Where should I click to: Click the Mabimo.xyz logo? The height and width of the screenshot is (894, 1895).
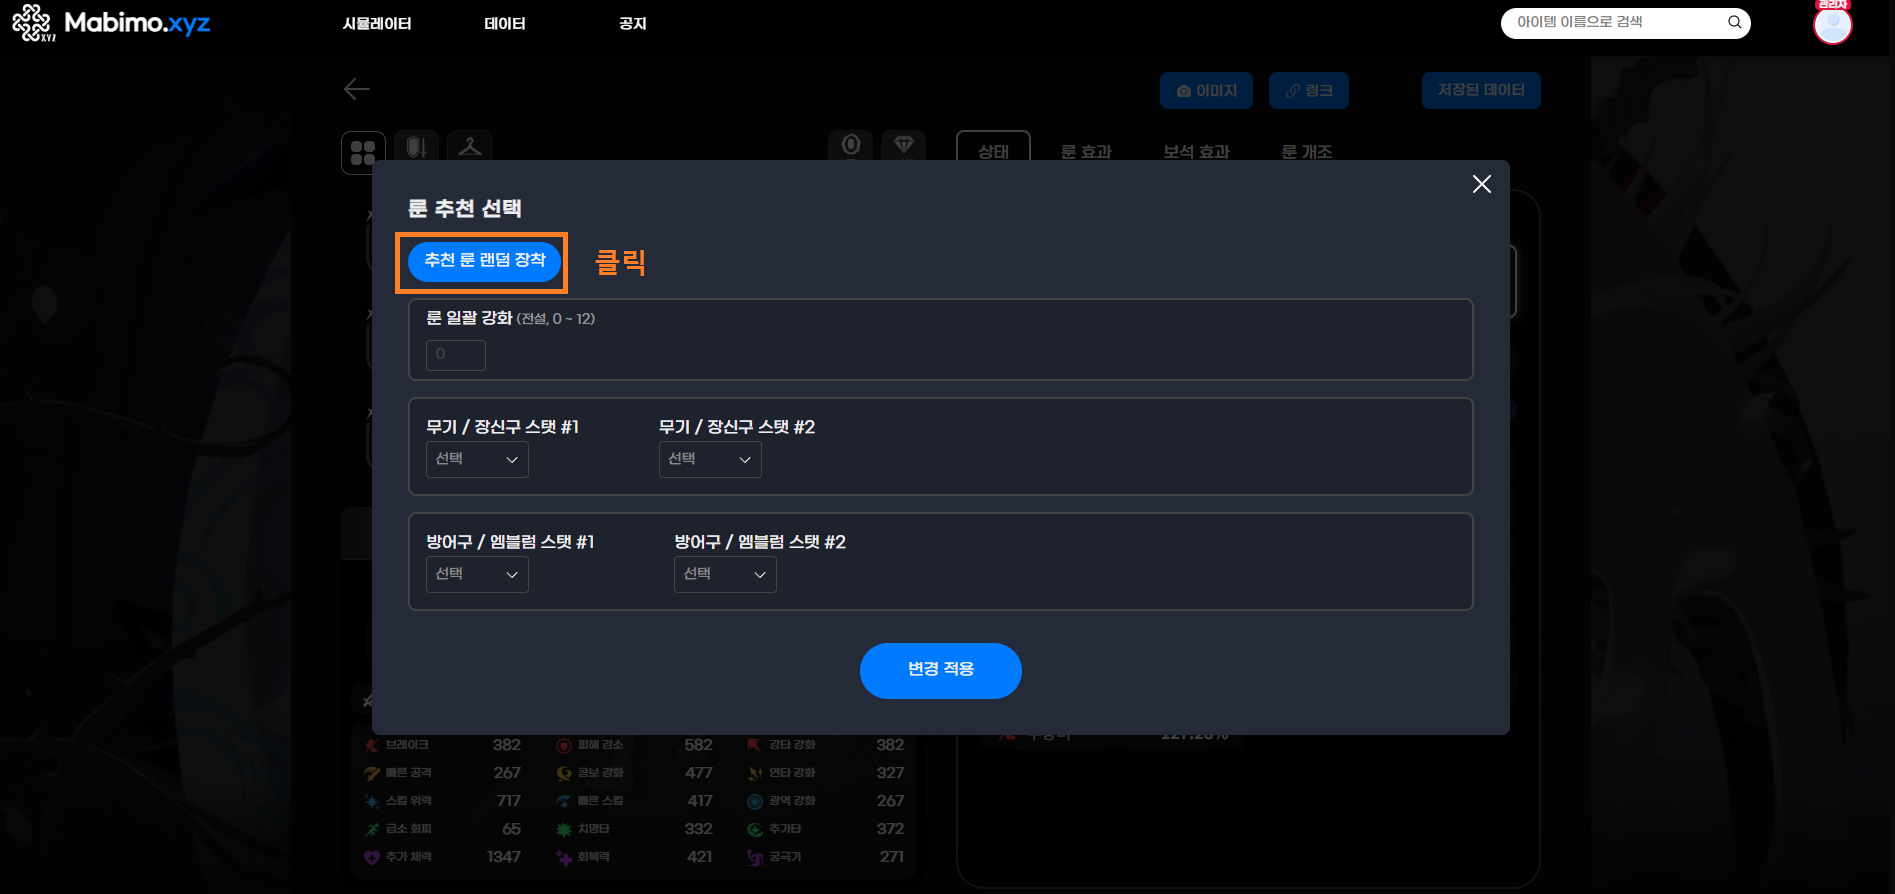point(111,23)
